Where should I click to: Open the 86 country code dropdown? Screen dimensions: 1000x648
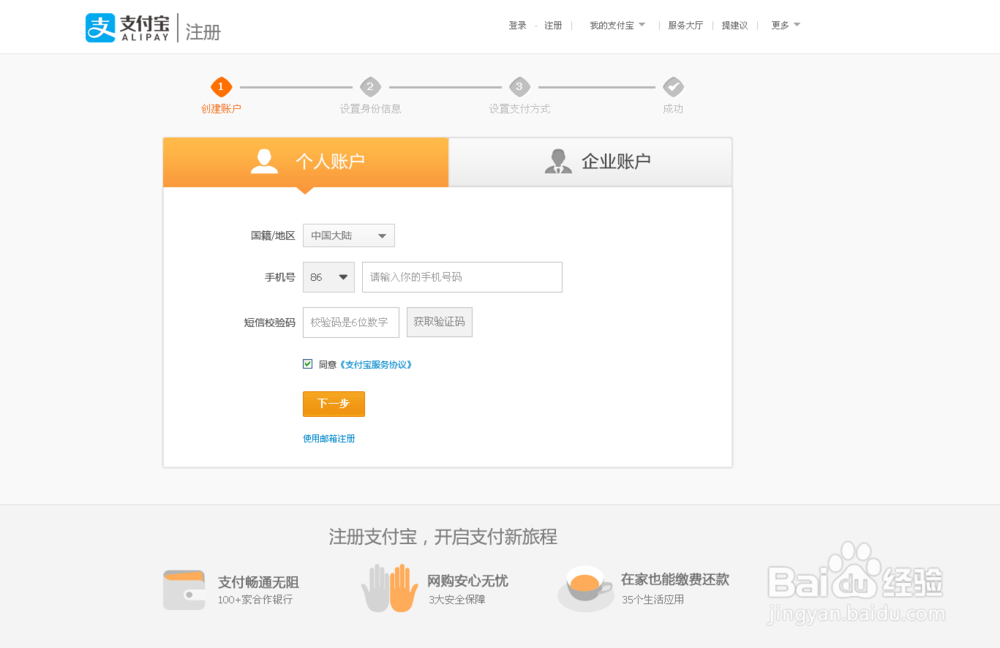tap(328, 277)
